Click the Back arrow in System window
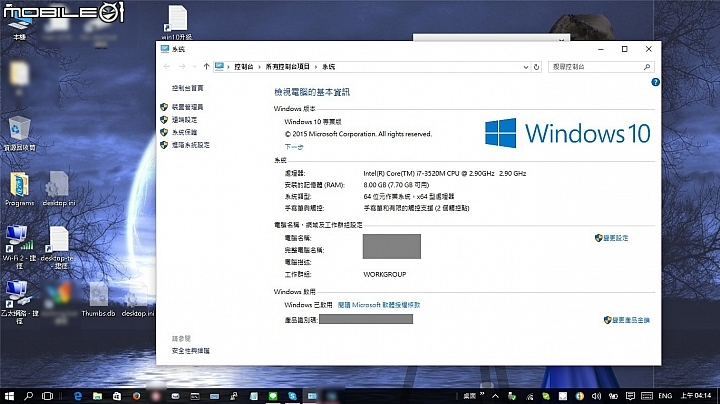 [x=167, y=67]
